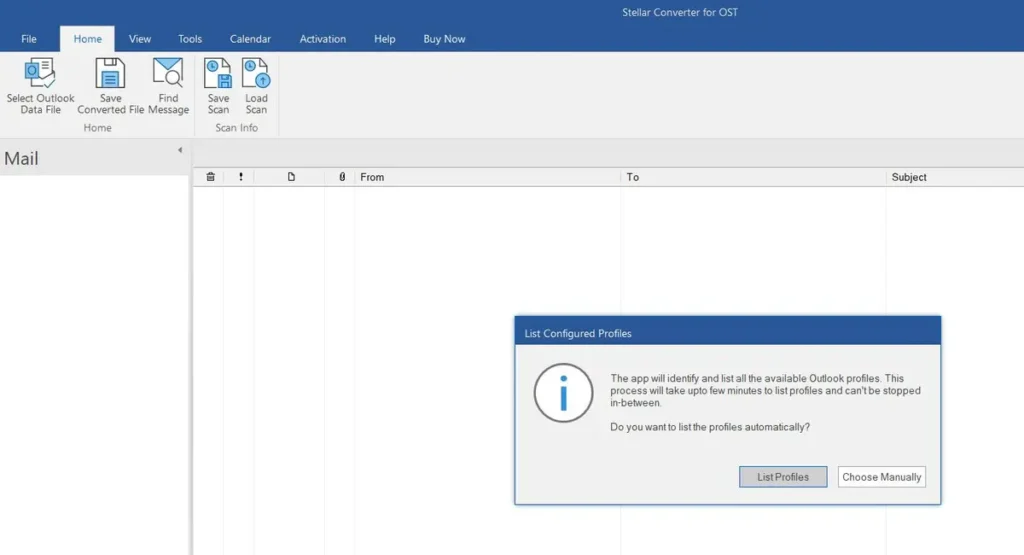Click the List Configured Profiles dialog title
Image resolution: width=1024 pixels, height=555 pixels.
pyautogui.click(x=578, y=334)
